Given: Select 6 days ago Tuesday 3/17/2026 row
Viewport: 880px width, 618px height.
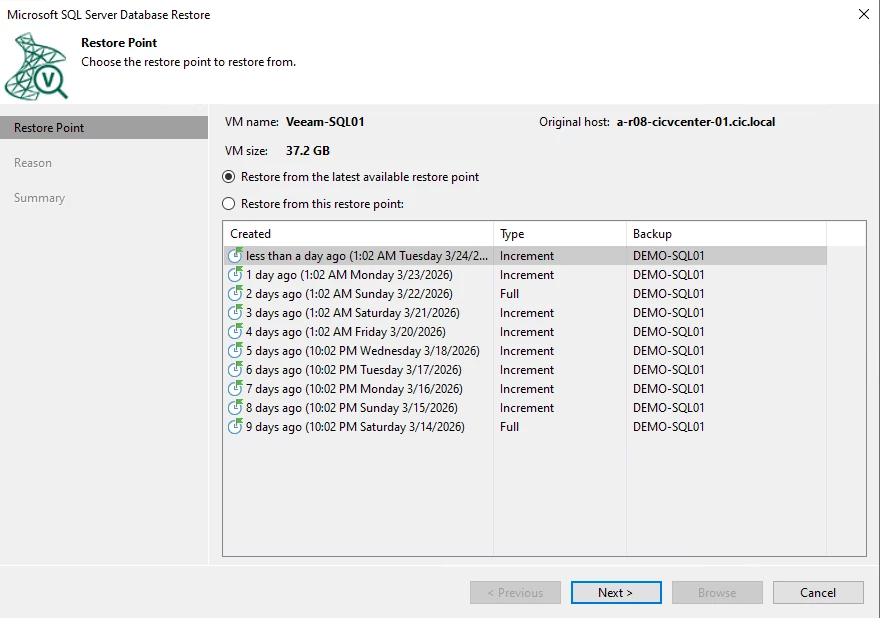Looking at the screenshot, I should (525, 370).
